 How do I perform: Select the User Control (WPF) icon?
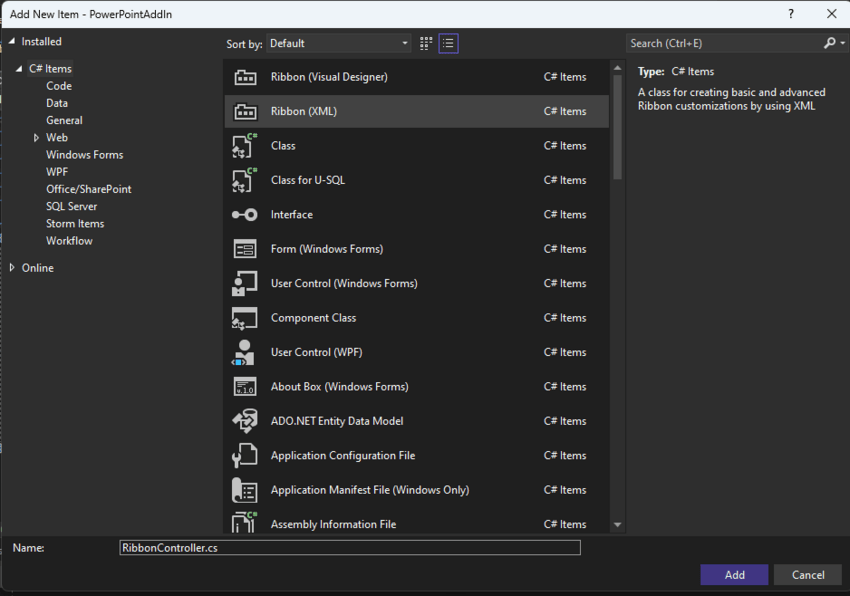tap(246, 352)
